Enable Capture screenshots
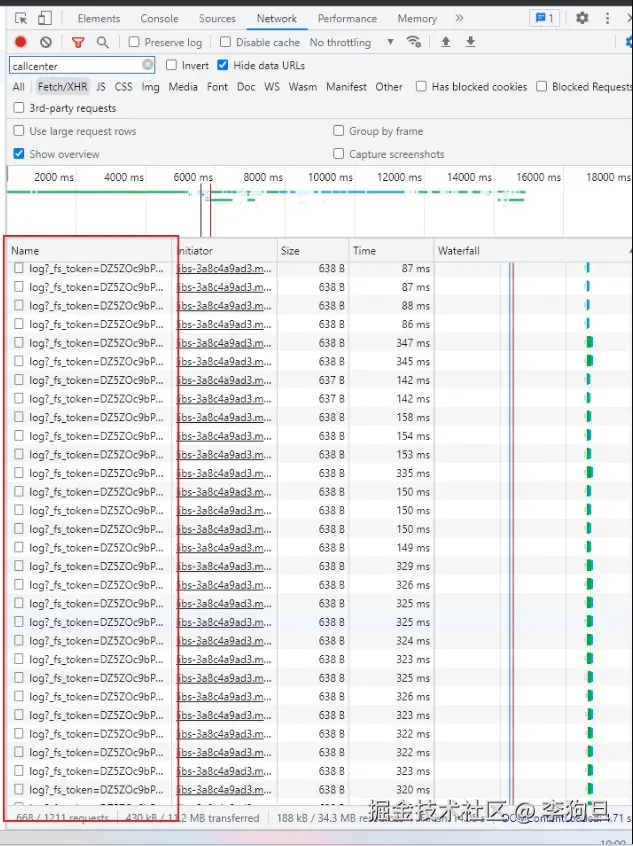This screenshot has height=846, width=633. coord(339,154)
